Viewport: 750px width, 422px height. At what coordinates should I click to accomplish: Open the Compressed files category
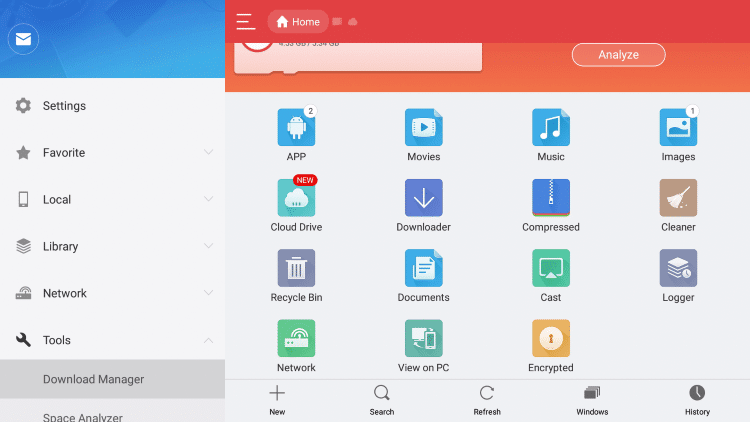[551, 198]
